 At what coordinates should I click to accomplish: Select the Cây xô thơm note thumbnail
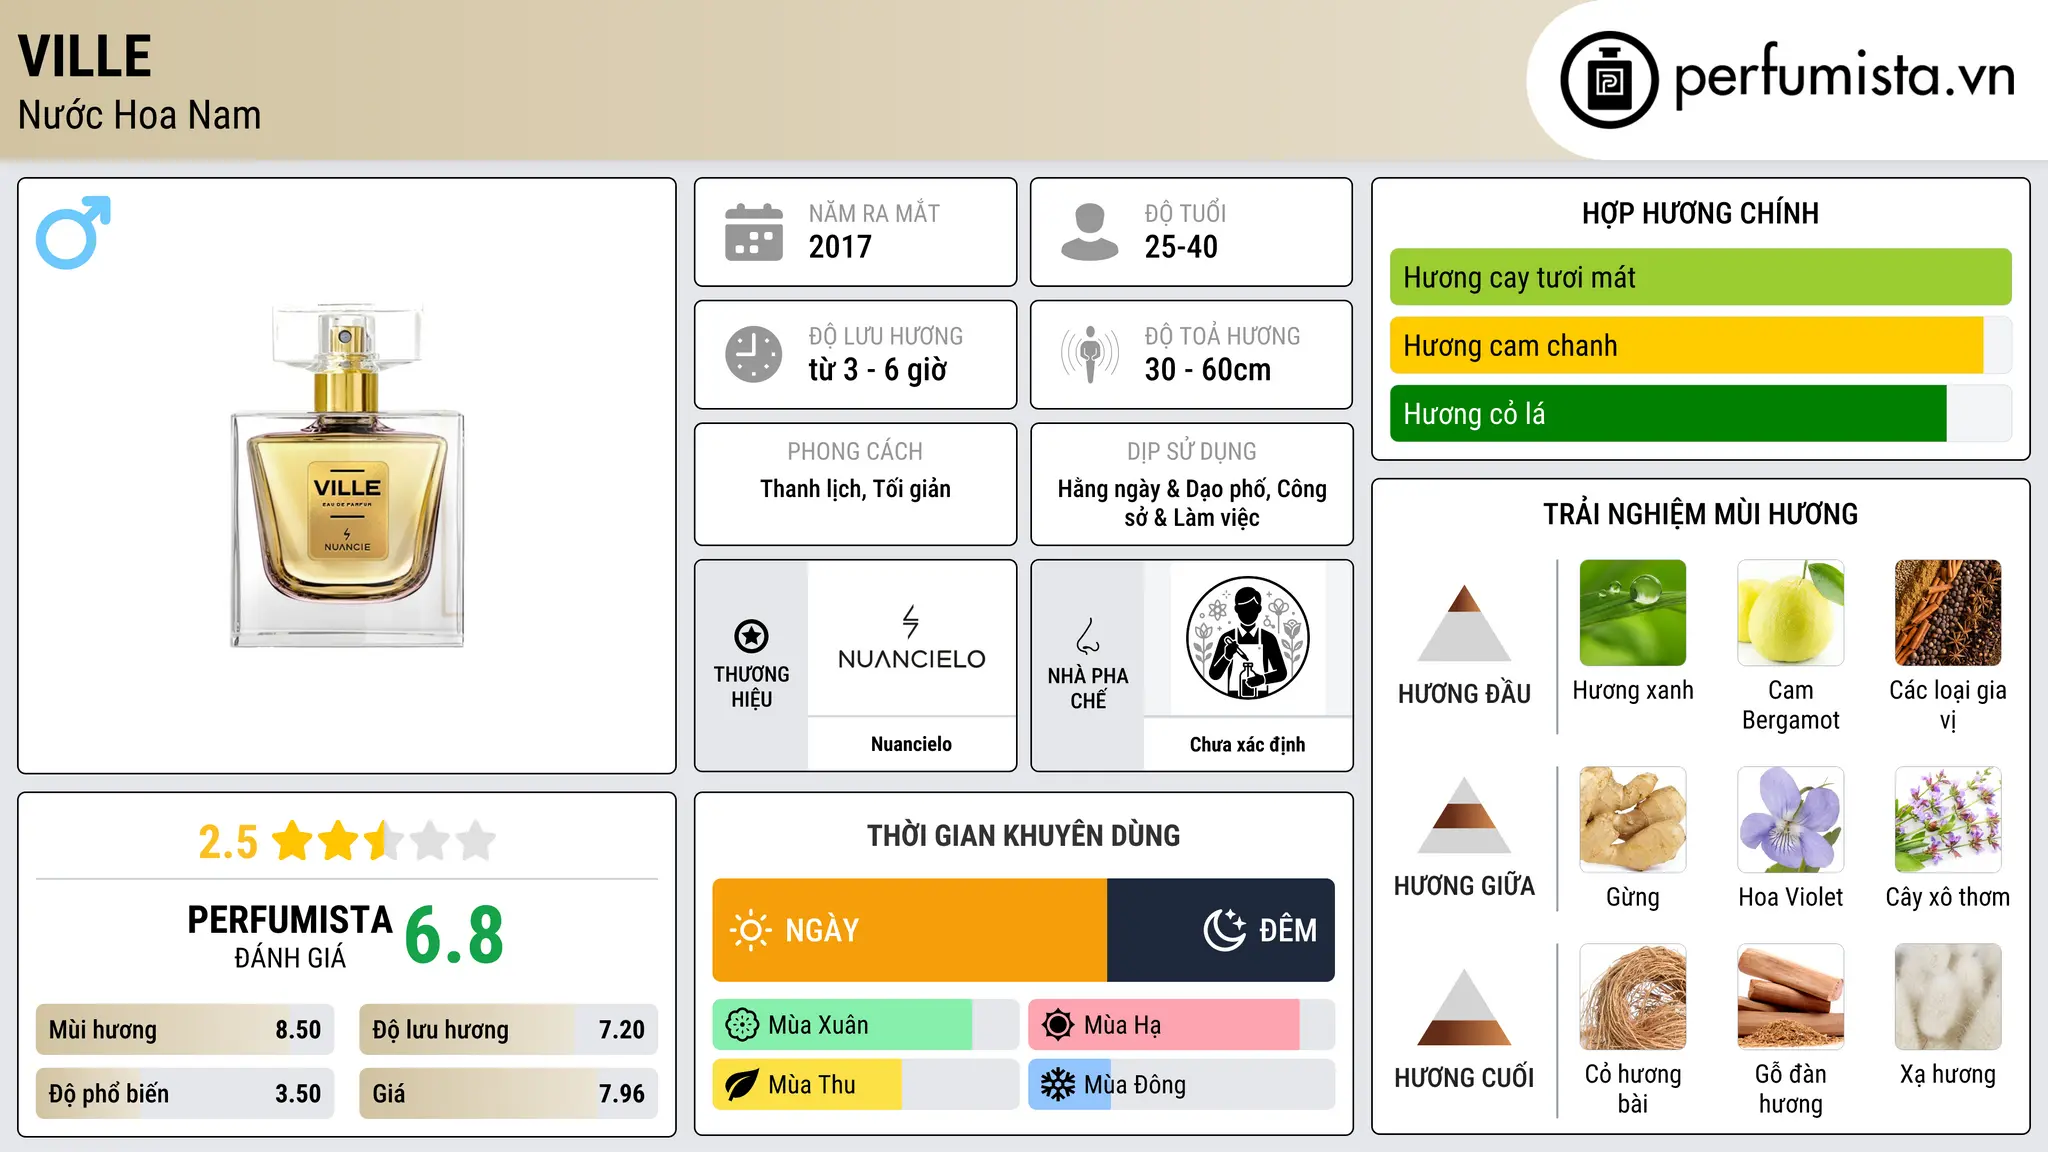point(1948,820)
